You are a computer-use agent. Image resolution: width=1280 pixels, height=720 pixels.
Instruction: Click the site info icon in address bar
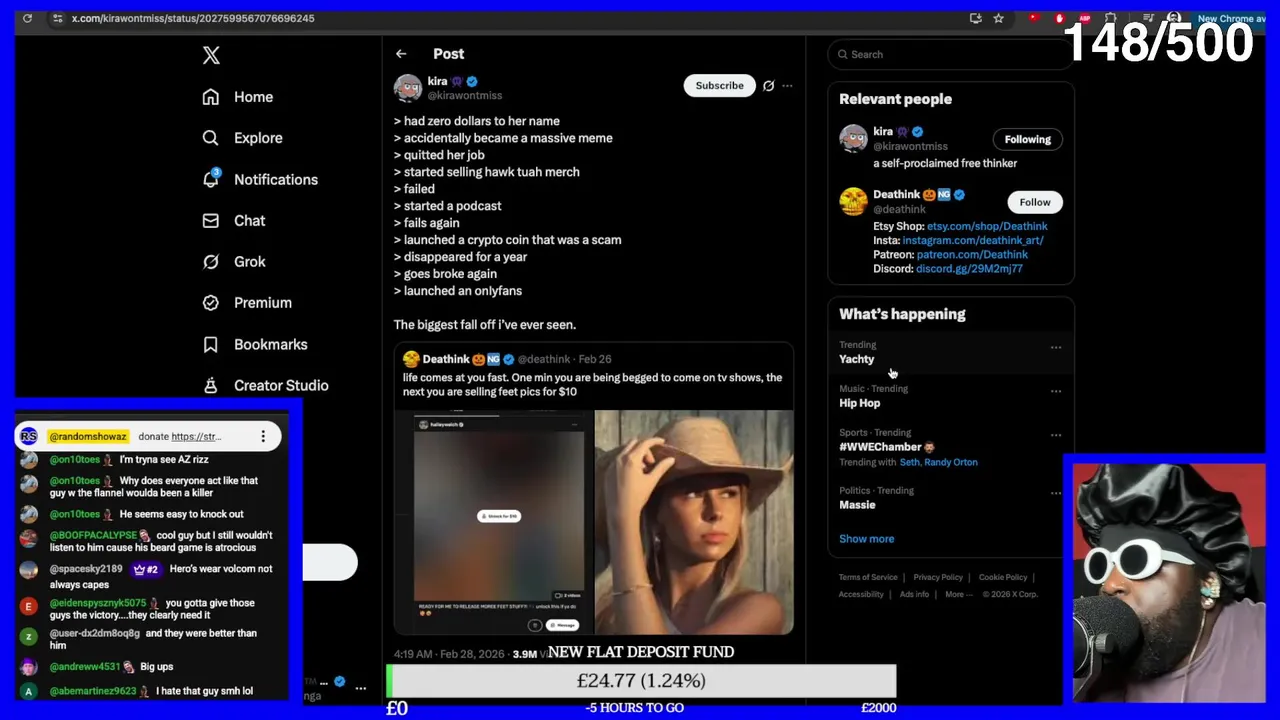tap(58, 18)
